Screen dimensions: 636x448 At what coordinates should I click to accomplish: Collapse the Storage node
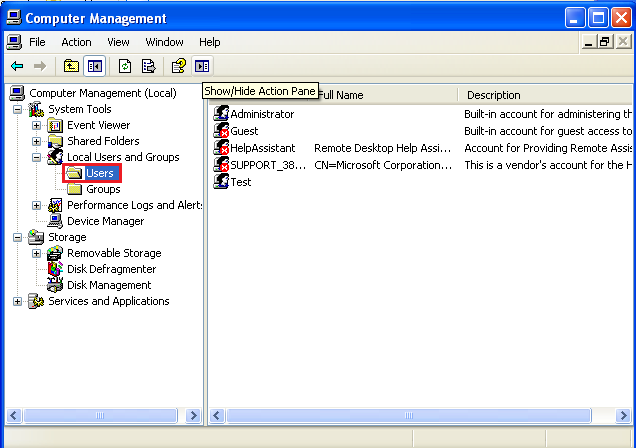point(17,238)
